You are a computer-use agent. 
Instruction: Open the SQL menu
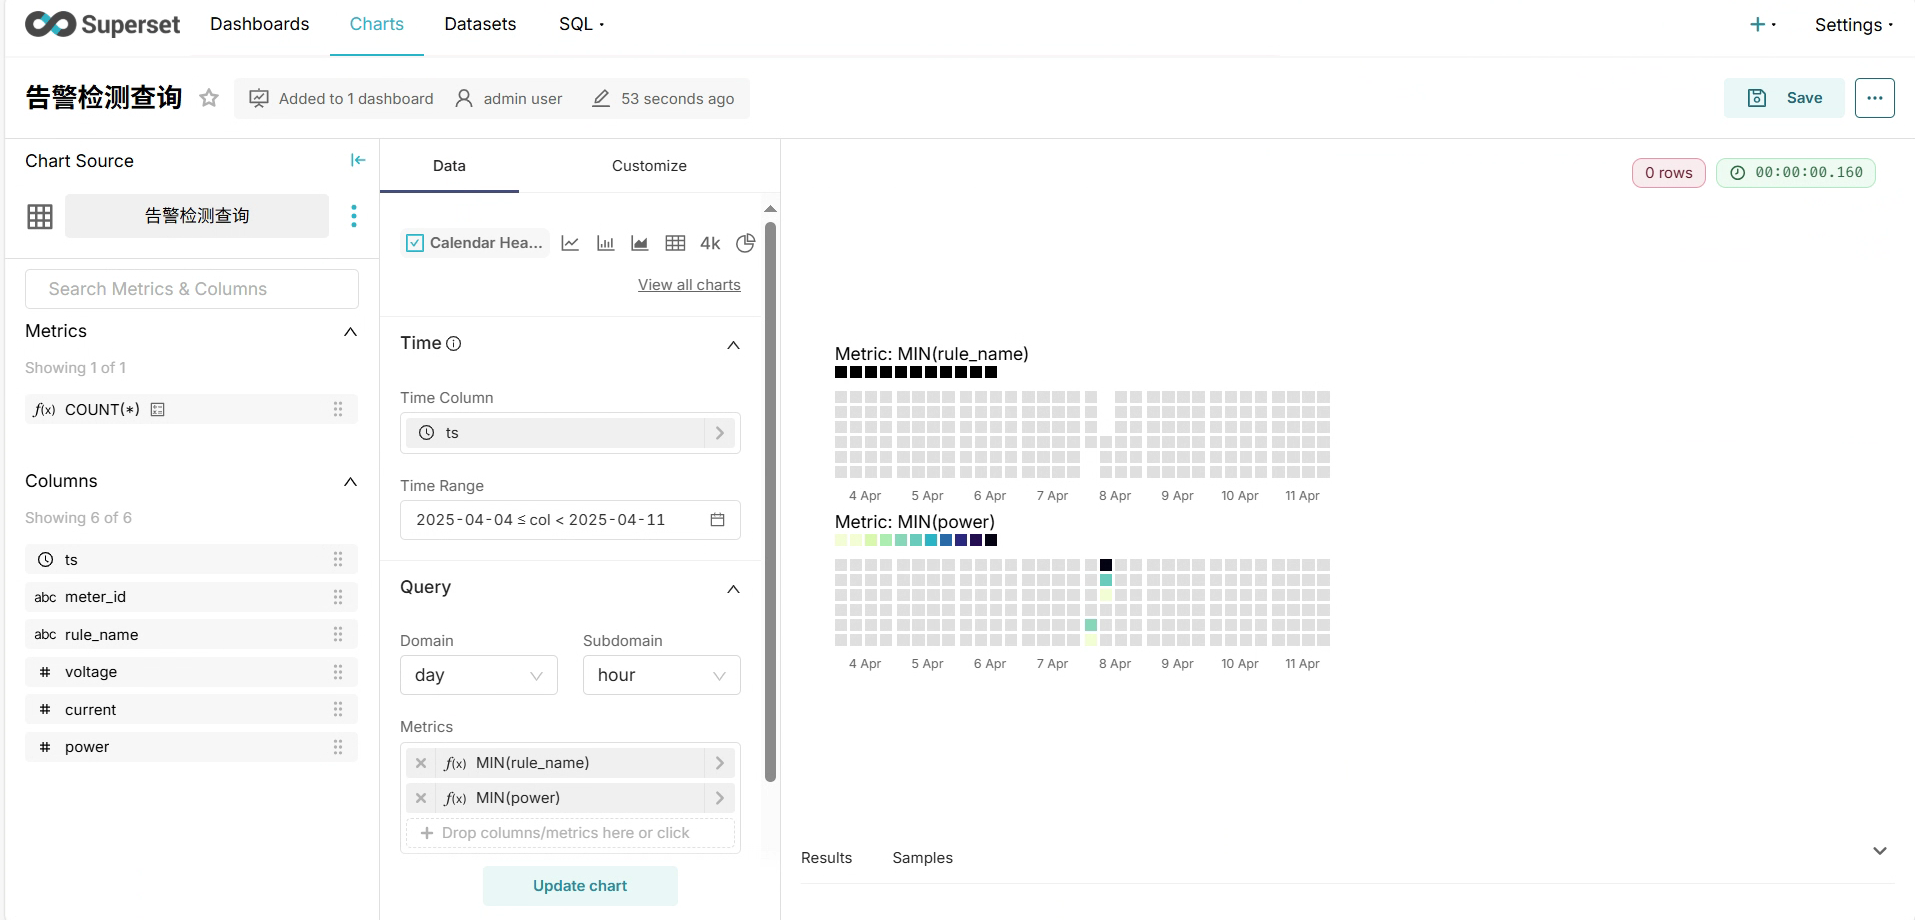581,24
